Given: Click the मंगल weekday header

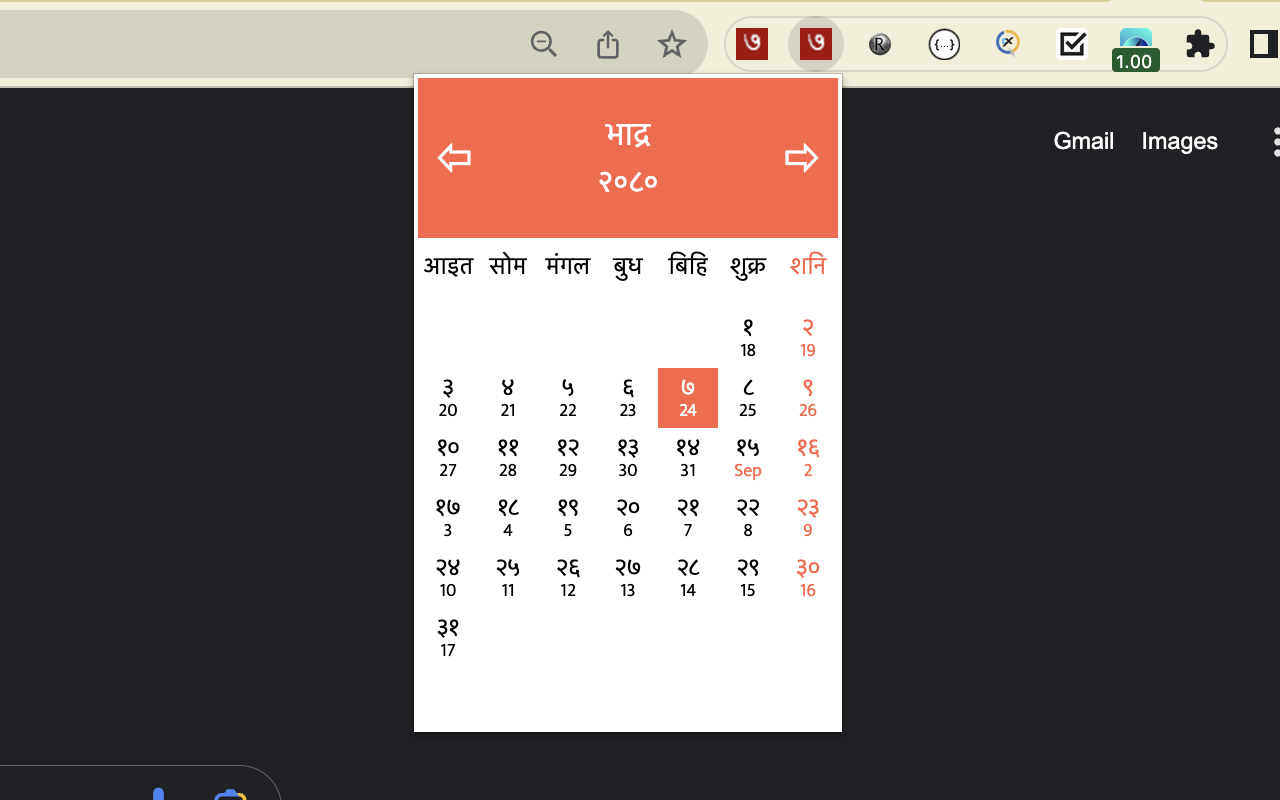Looking at the screenshot, I should tap(568, 265).
